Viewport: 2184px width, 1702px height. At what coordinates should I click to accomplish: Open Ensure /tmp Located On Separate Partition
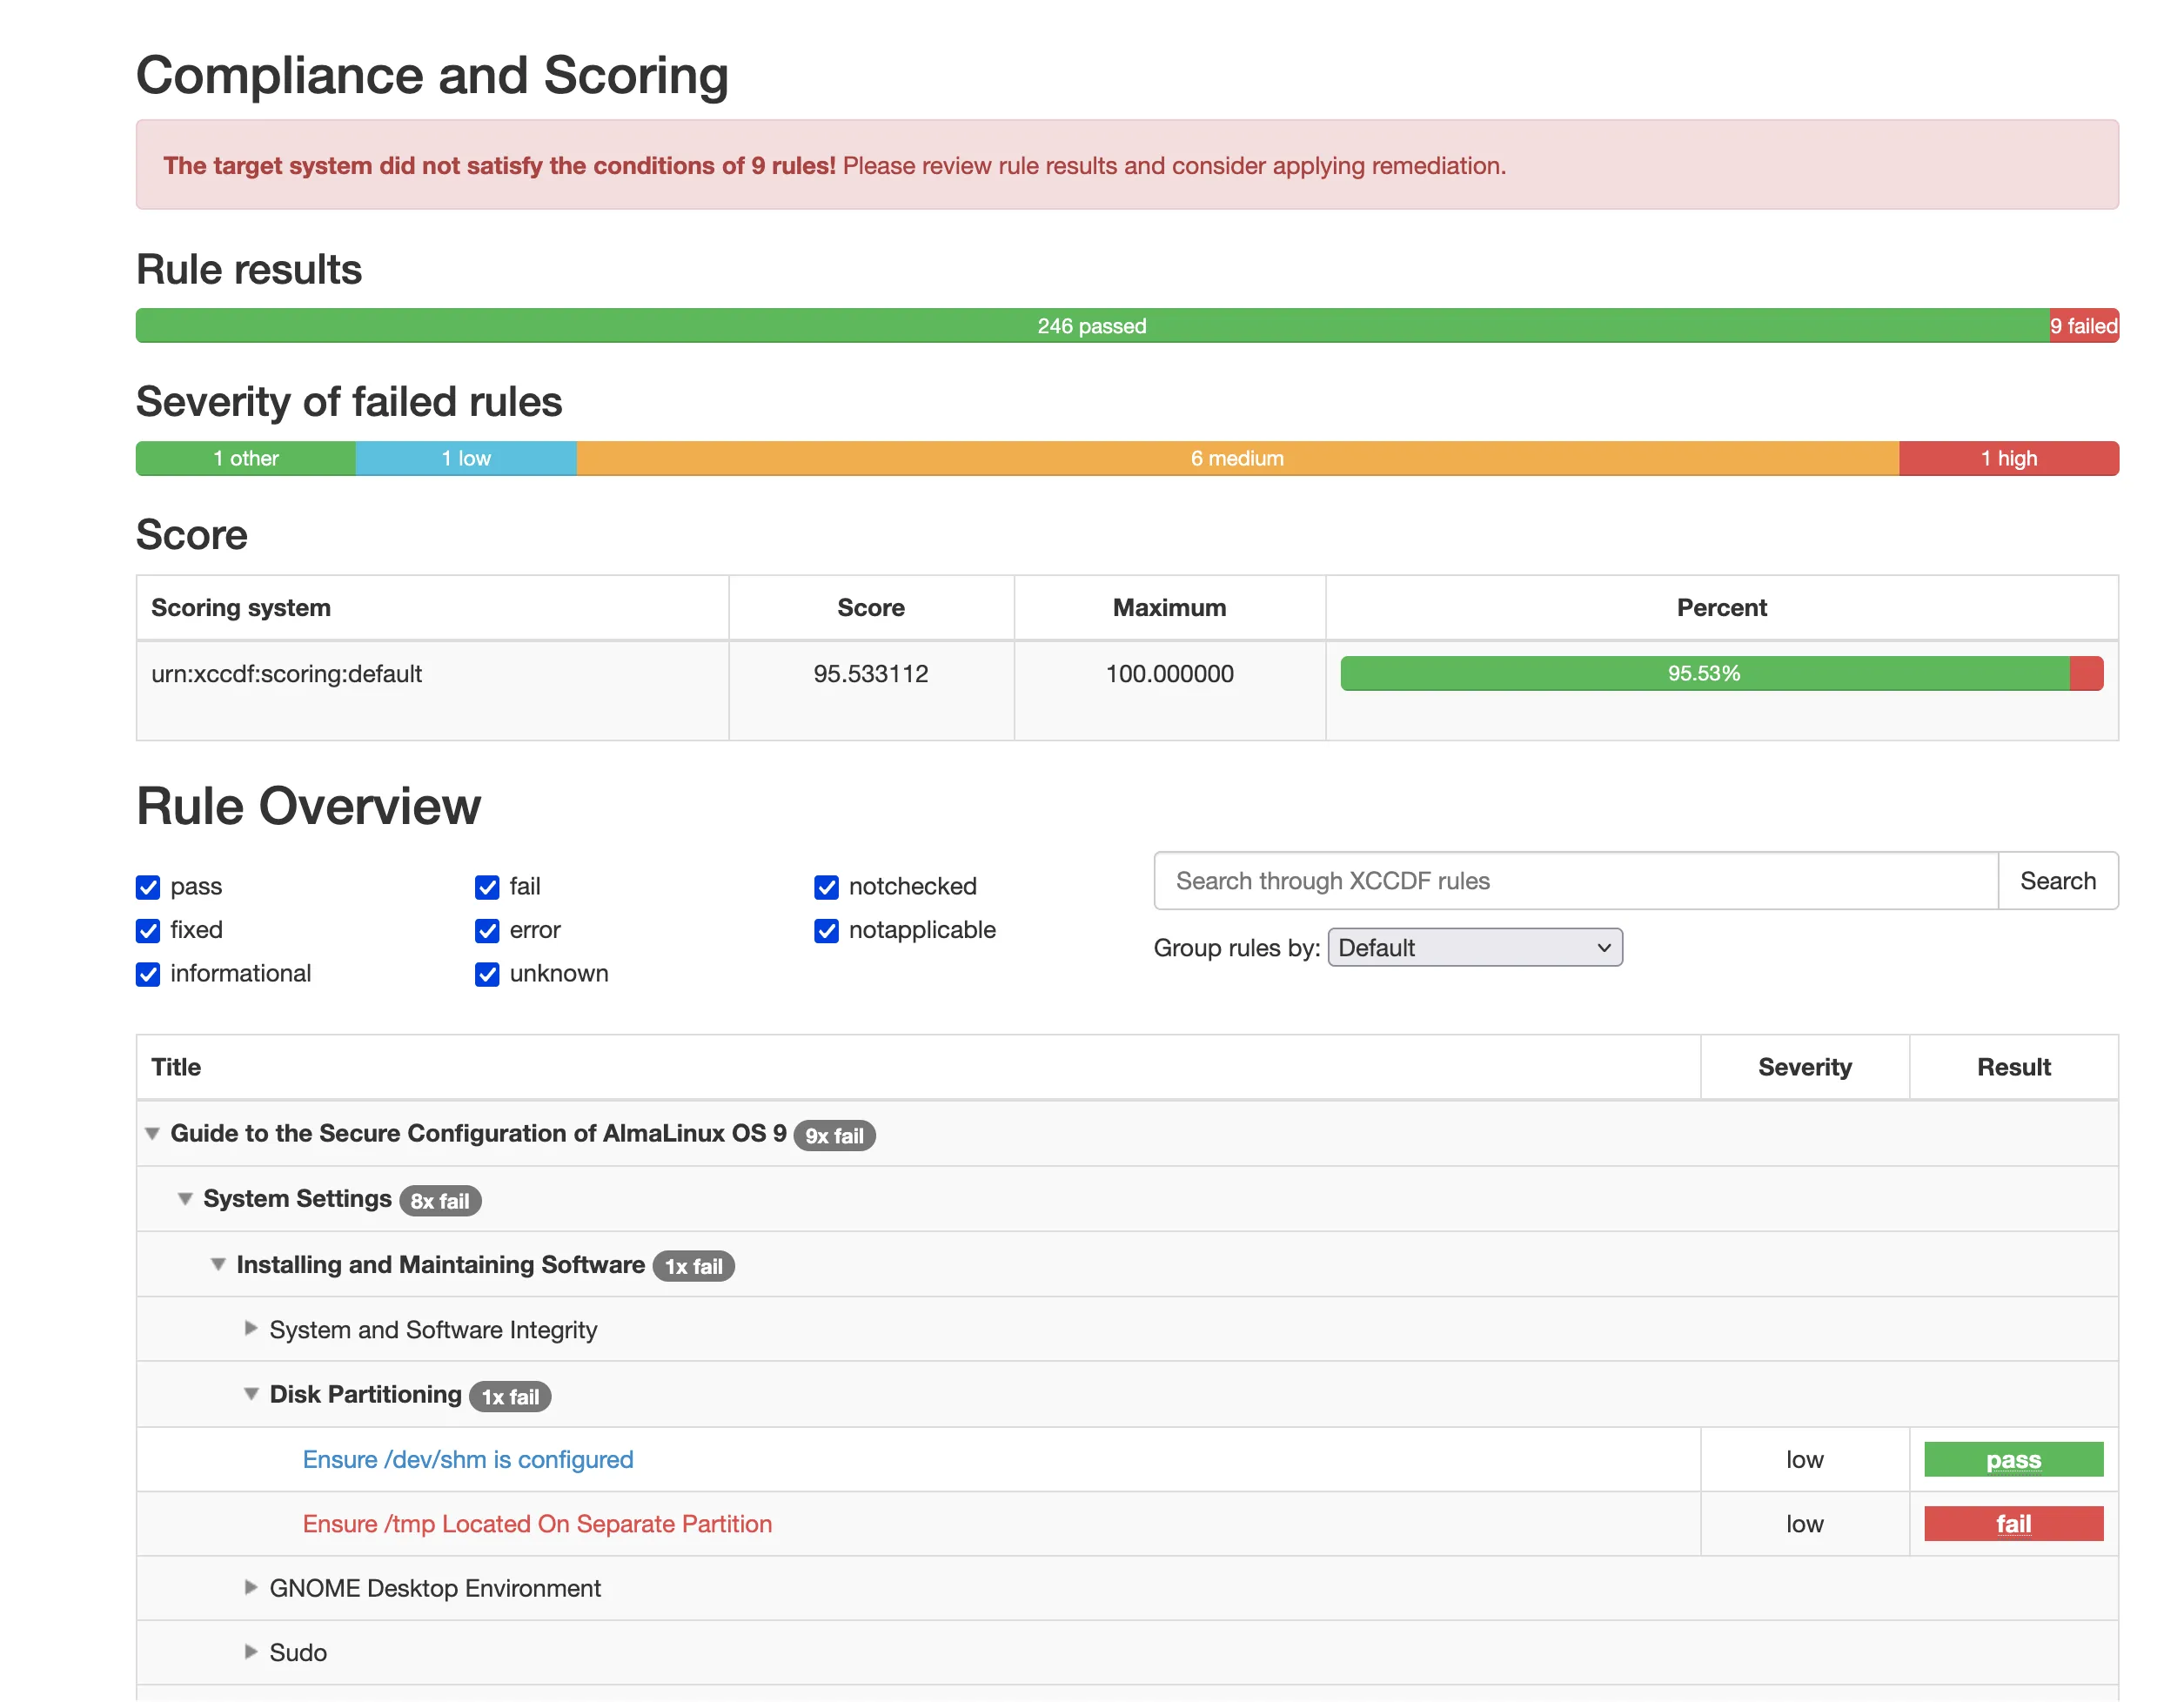pos(537,1524)
